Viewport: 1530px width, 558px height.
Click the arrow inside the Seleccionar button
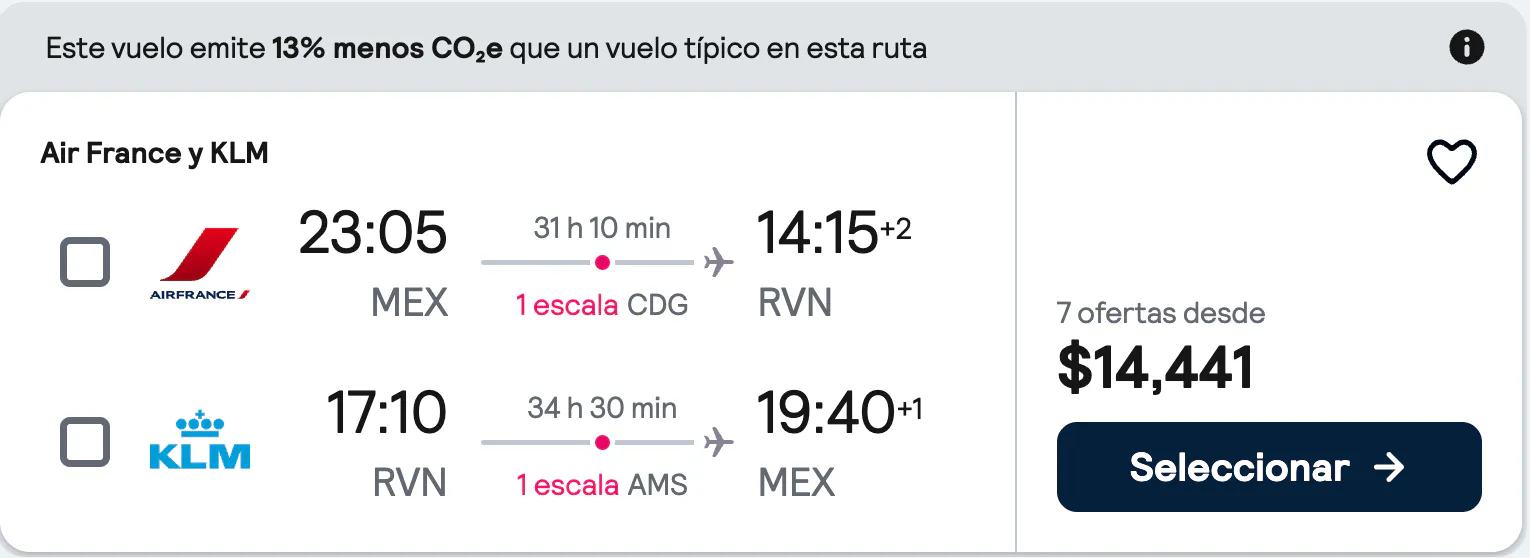click(x=1389, y=467)
